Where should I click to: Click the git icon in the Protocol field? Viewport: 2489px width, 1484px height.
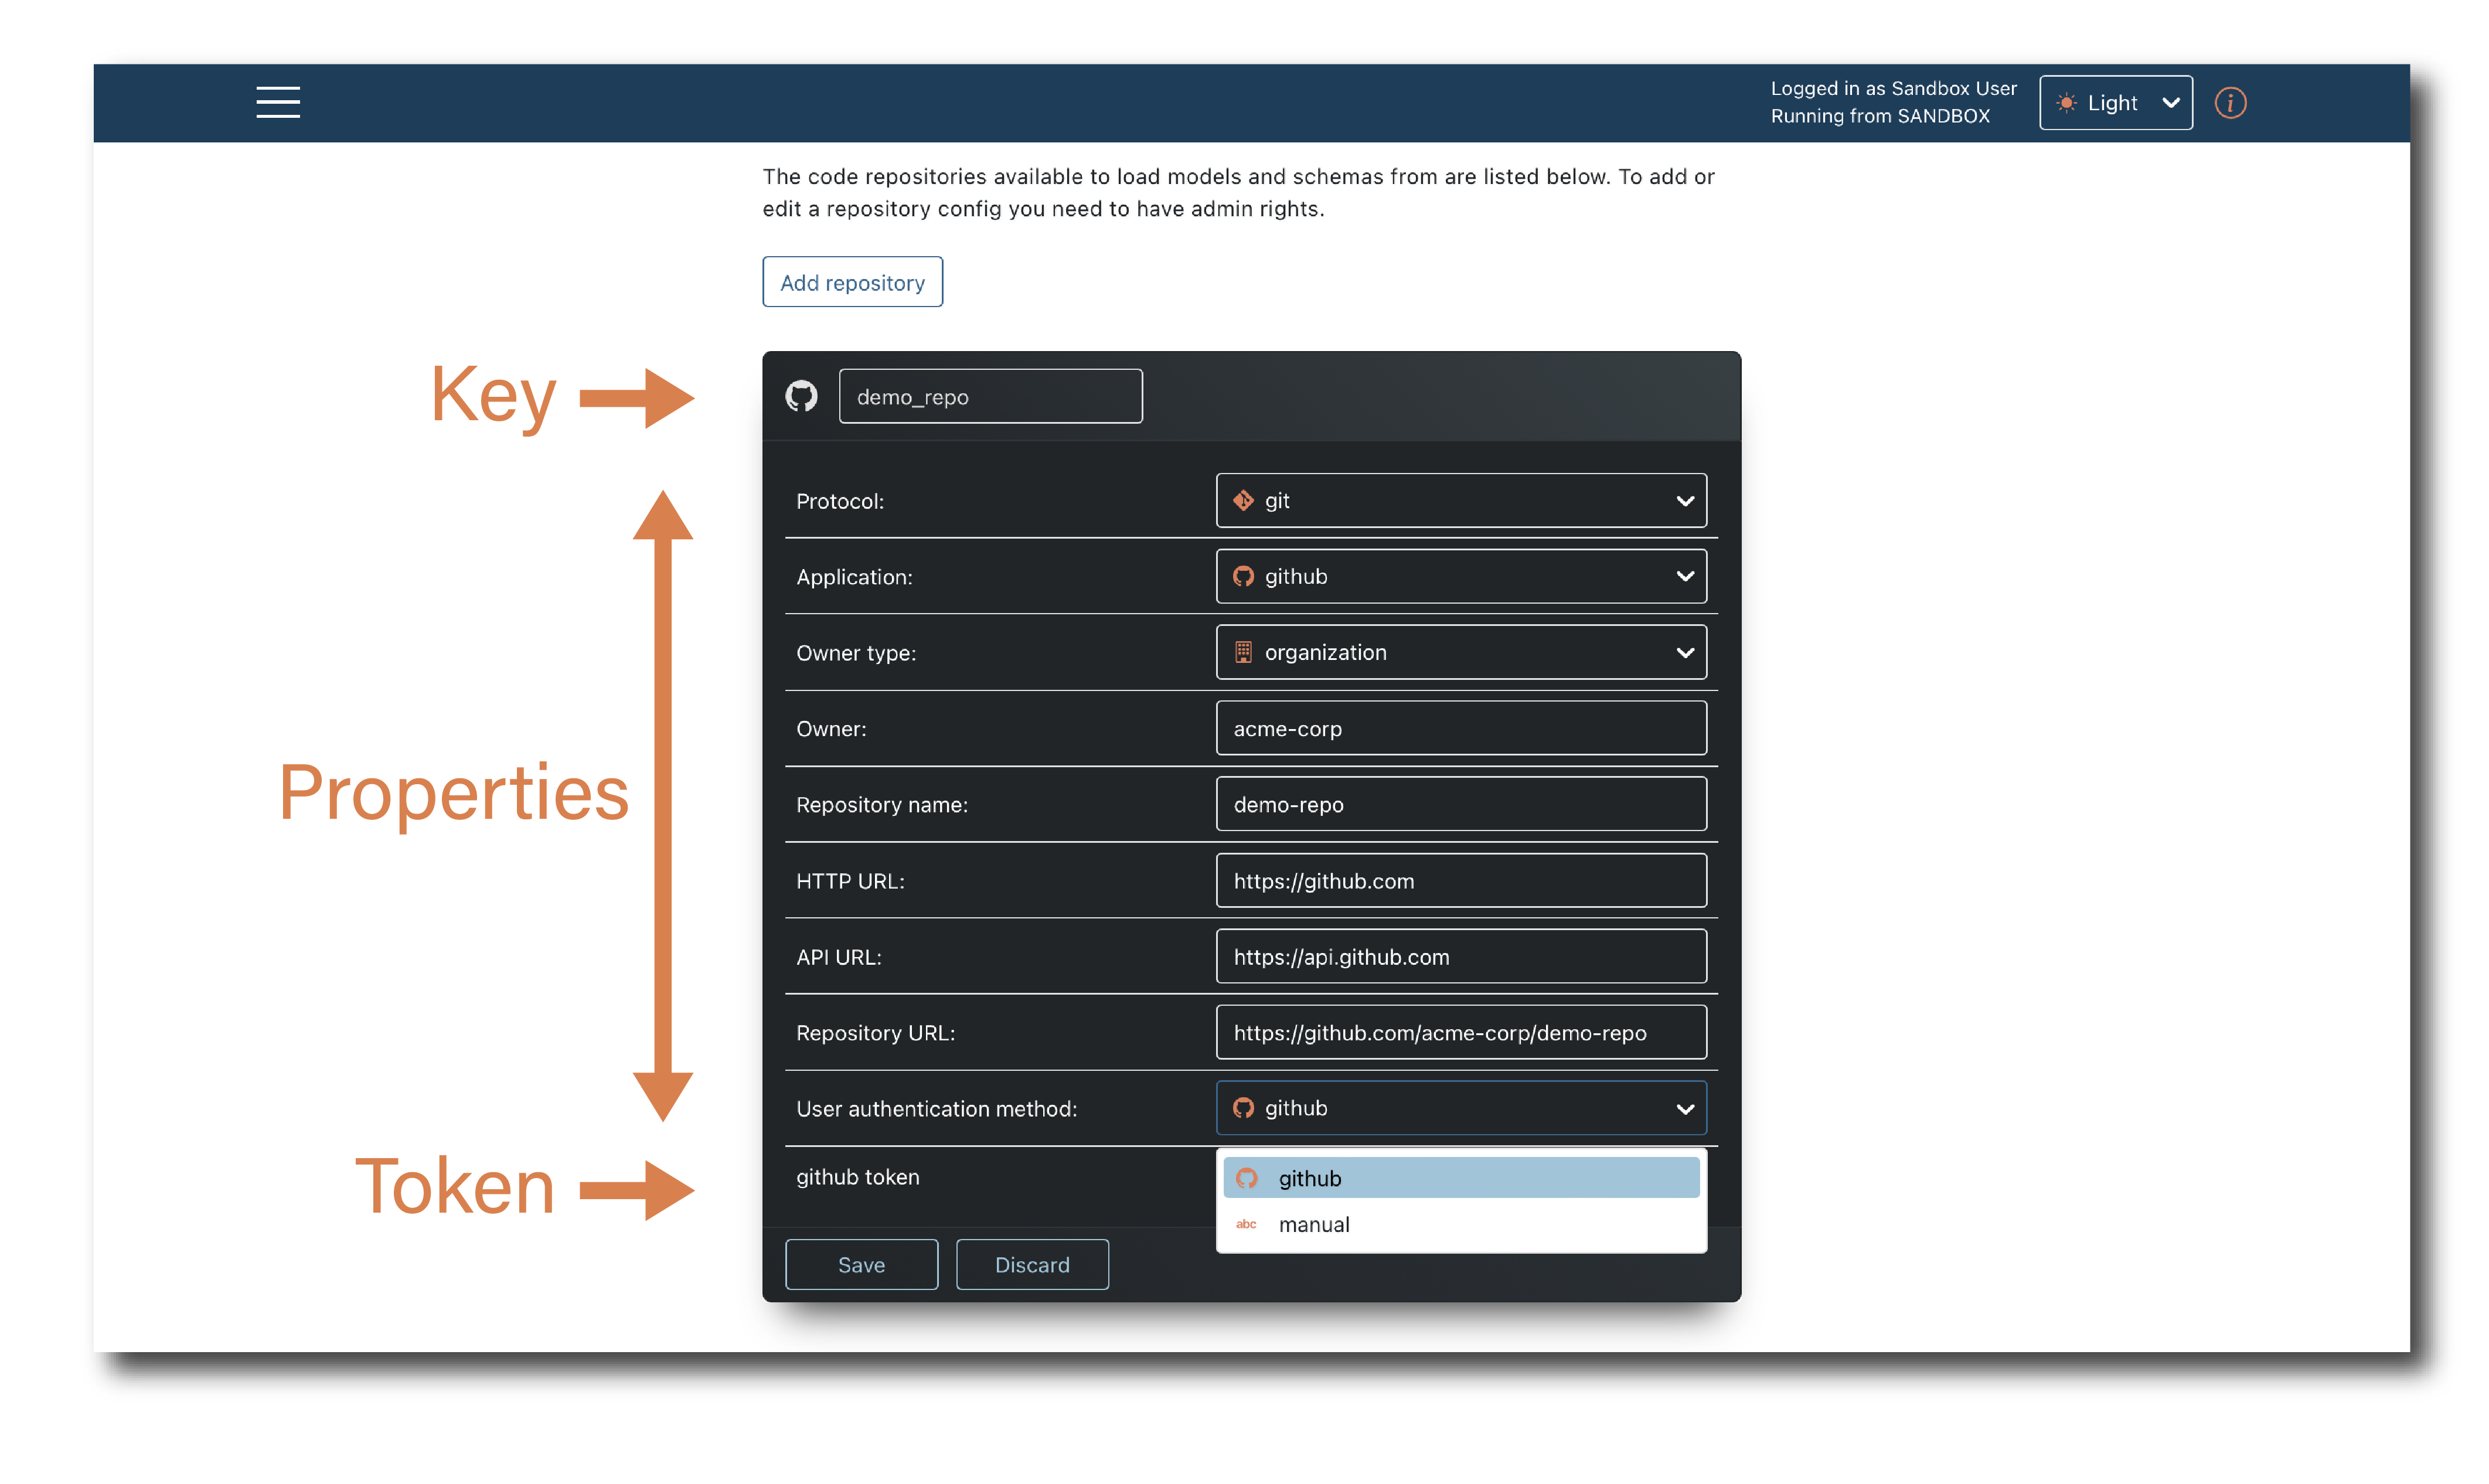coord(1243,500)
